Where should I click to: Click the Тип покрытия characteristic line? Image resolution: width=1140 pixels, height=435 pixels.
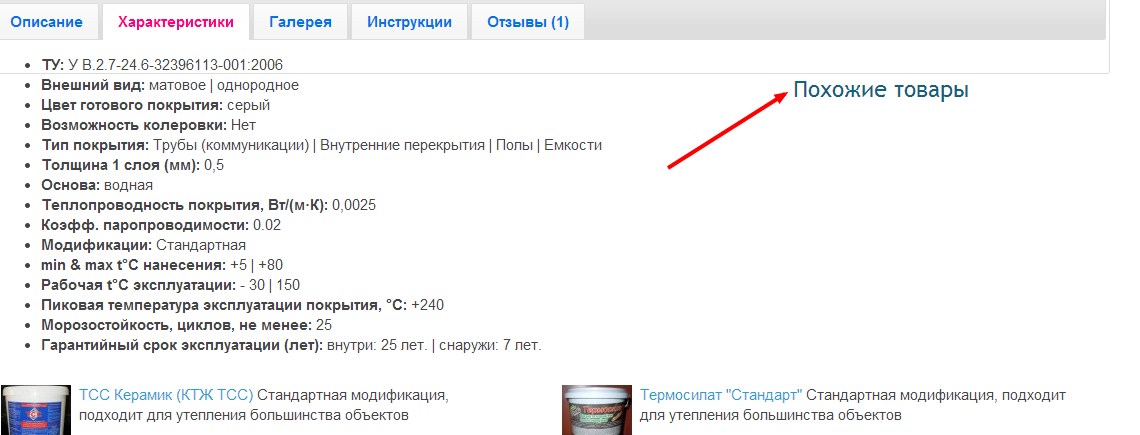tap(322, 145)
